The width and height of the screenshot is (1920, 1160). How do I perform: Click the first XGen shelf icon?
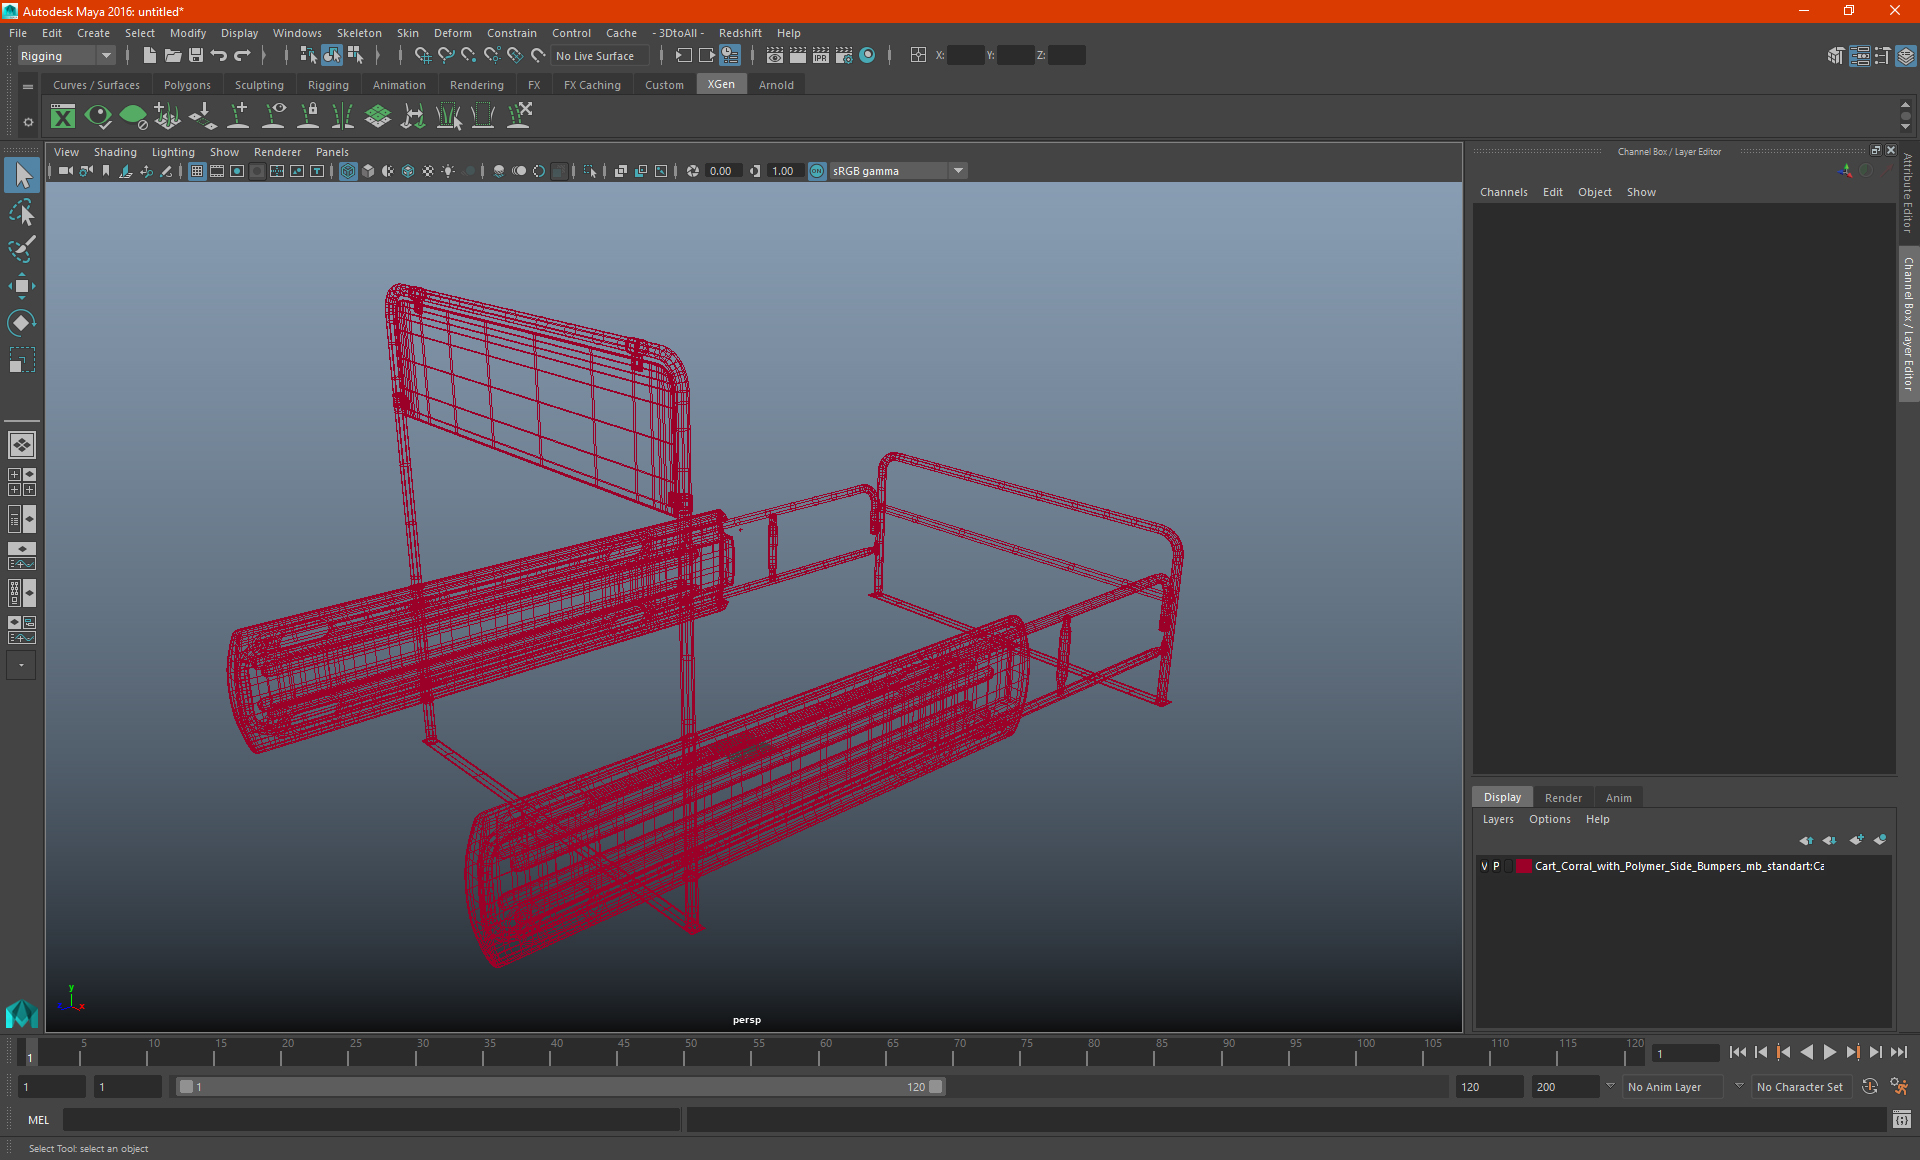63,117
